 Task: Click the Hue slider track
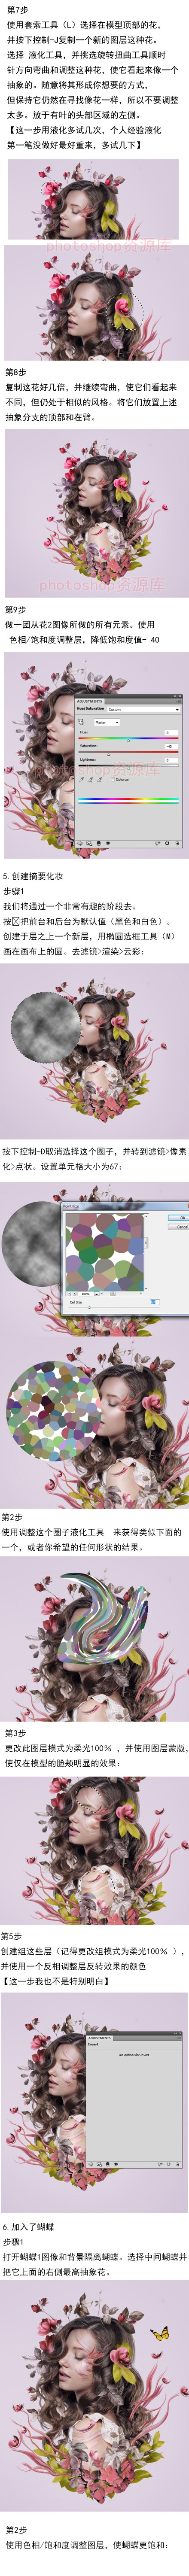point(128,739)
